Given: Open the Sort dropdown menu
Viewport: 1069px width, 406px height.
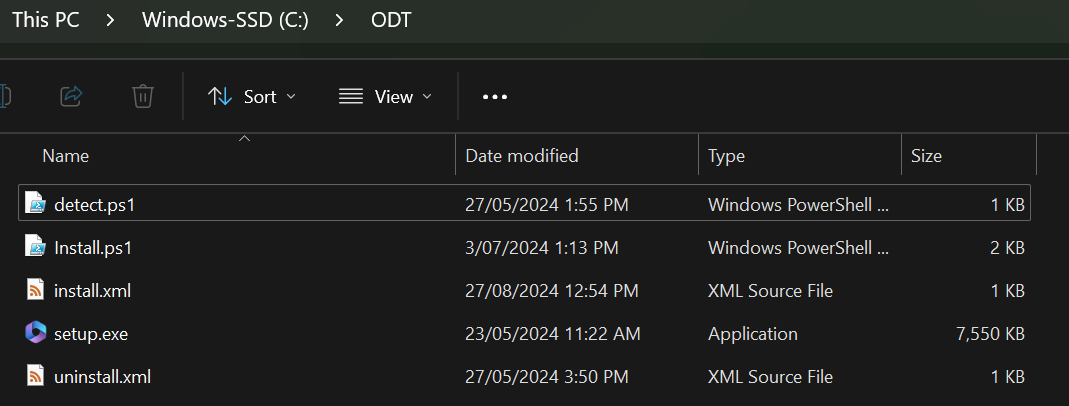Looking at the screenshot, I should (x=252, y=96).
